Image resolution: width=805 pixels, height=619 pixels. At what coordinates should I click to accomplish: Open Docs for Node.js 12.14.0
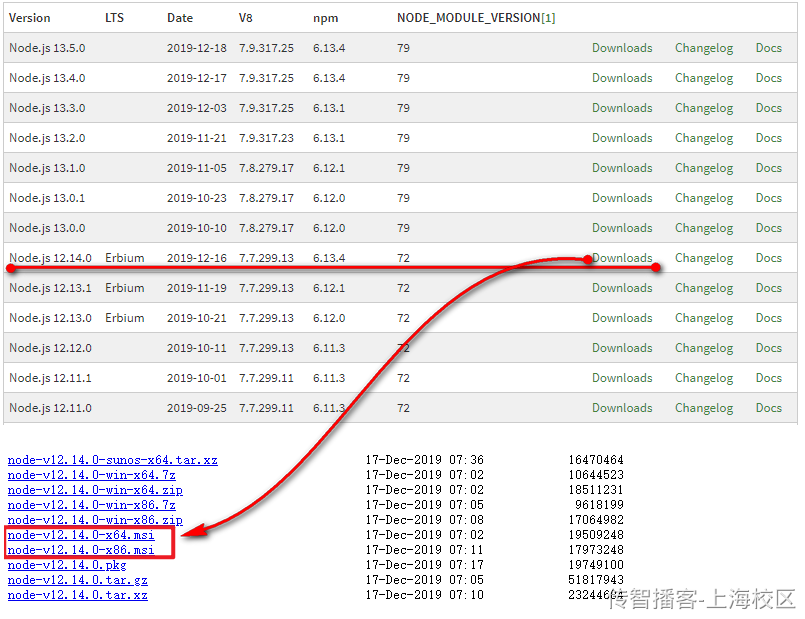pyautogui.click(x=769, y=258)
